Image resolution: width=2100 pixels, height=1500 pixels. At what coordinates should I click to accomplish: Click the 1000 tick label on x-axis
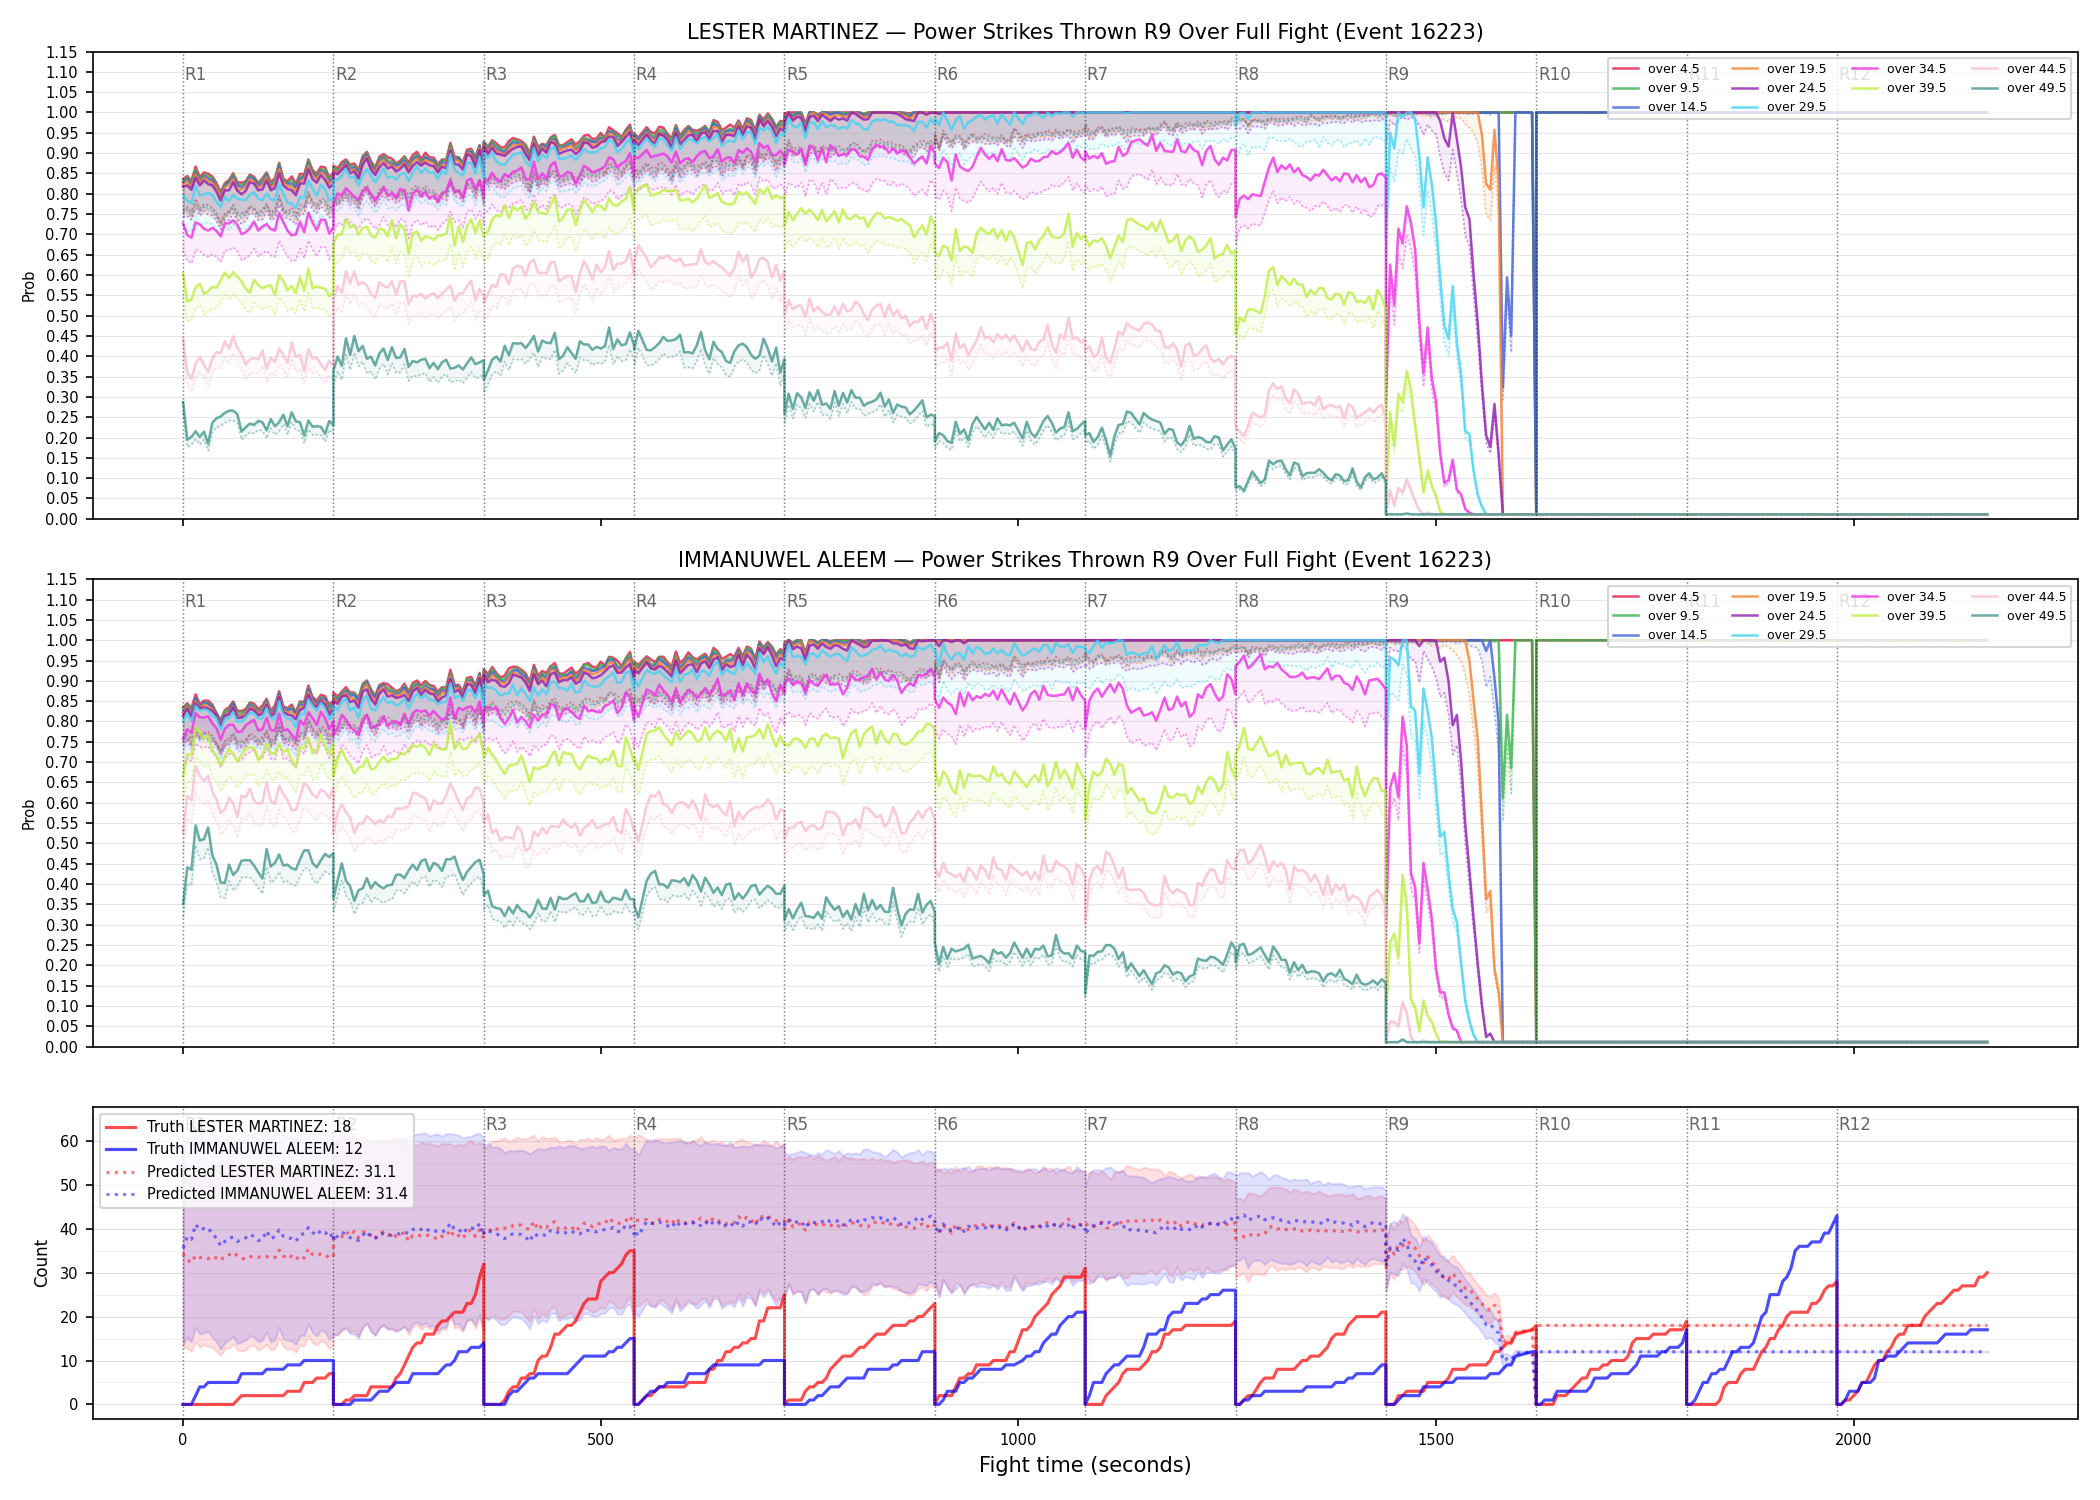pyautogui.click(x=1018, y=1439)
